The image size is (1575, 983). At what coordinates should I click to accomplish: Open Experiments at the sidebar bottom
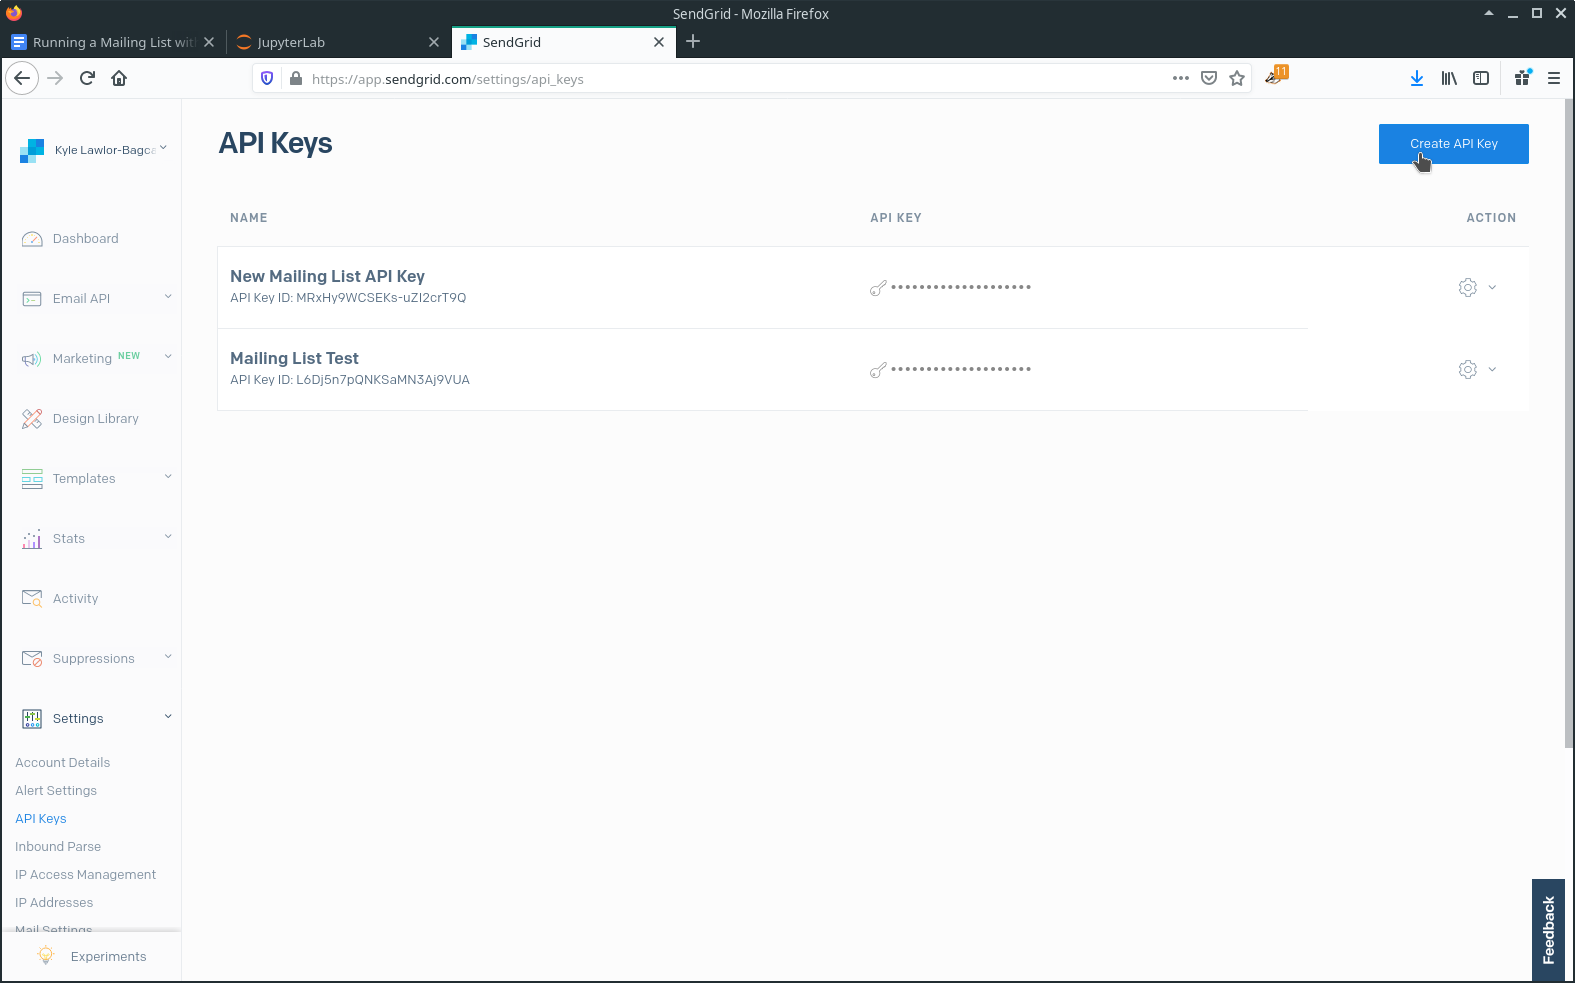click(108, 957)
